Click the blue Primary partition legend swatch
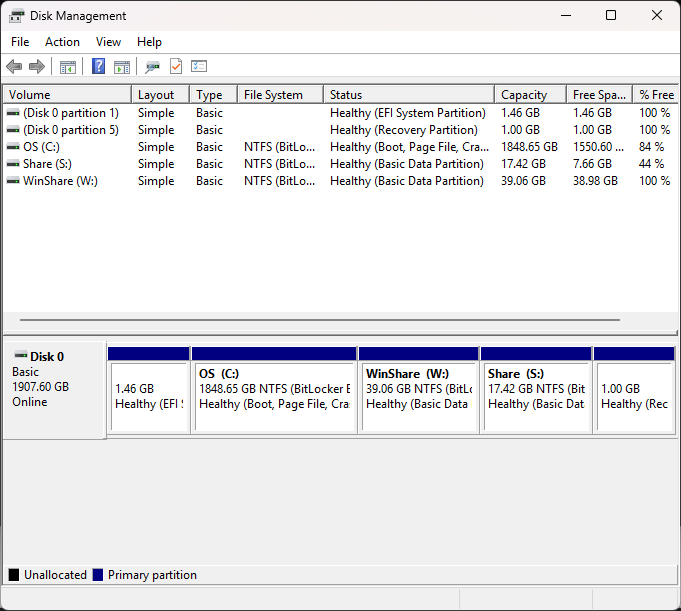 tap(98, 575)
